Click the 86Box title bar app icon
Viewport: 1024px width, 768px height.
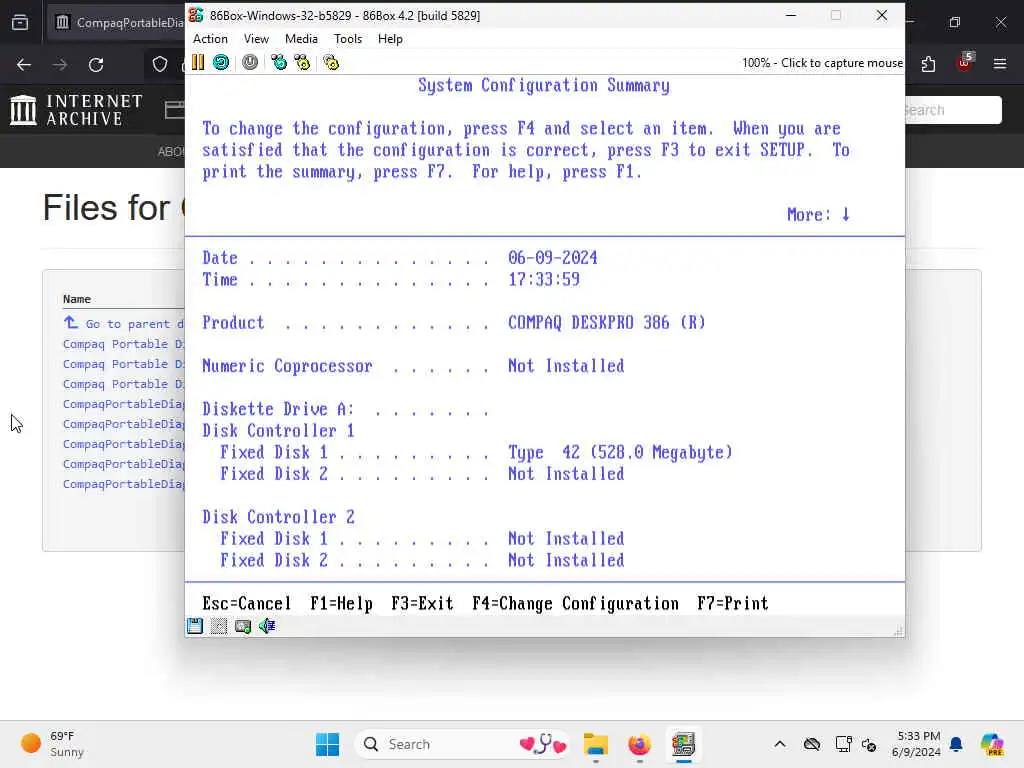[x=196, y=15]
